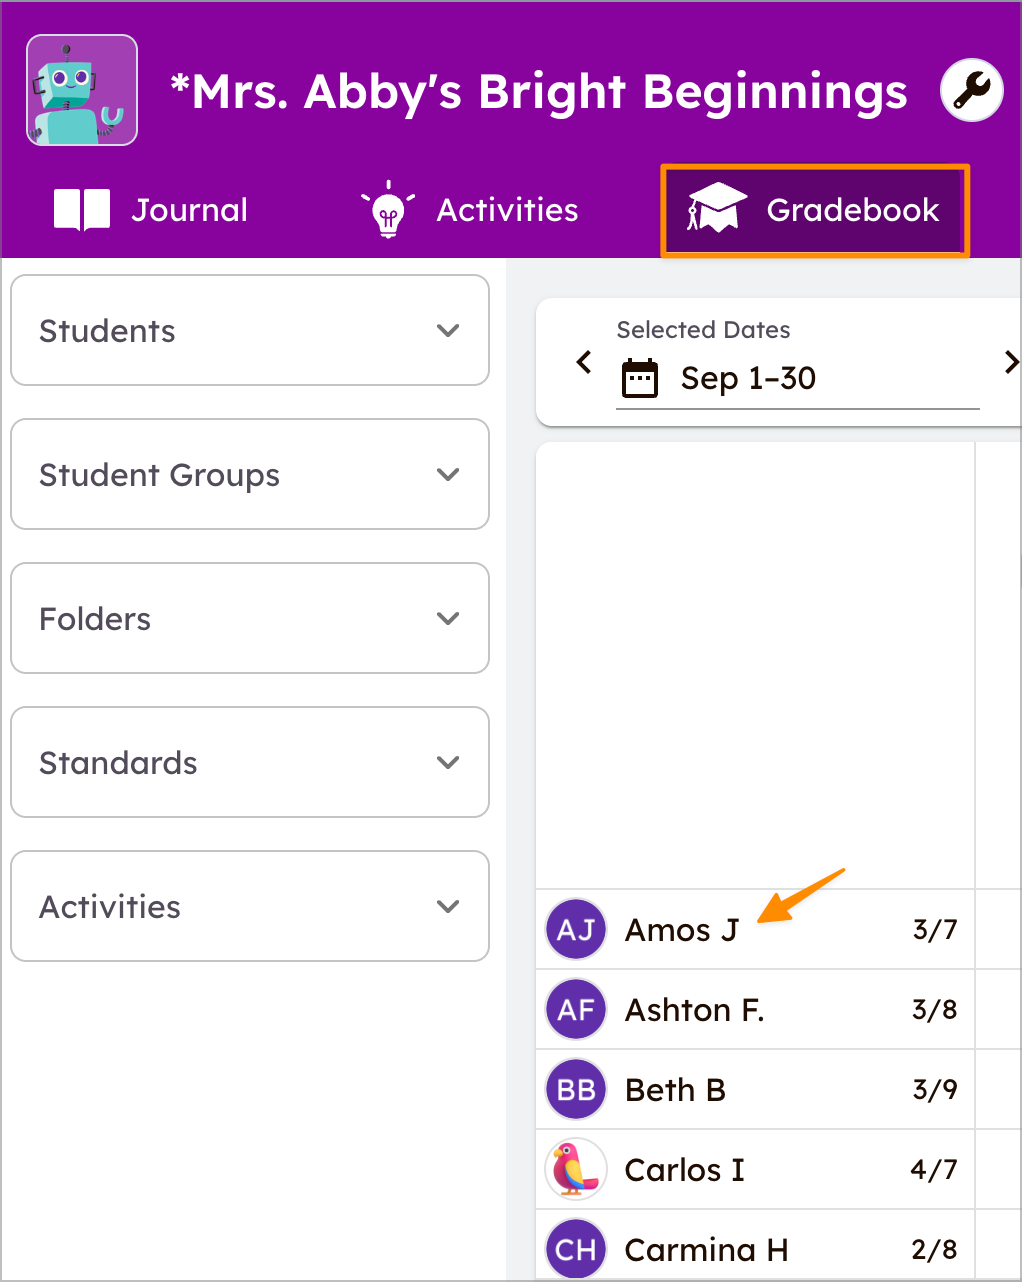Click the Activities lightbulb icon
1022x1282 pixels.
point(388,209)
